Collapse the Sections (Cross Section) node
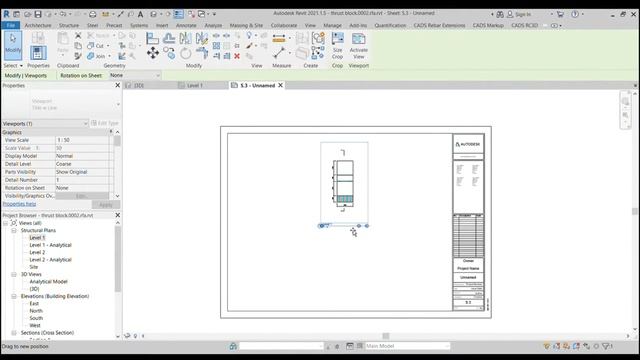Screen dimensions: 640x360 pos(14,333)
